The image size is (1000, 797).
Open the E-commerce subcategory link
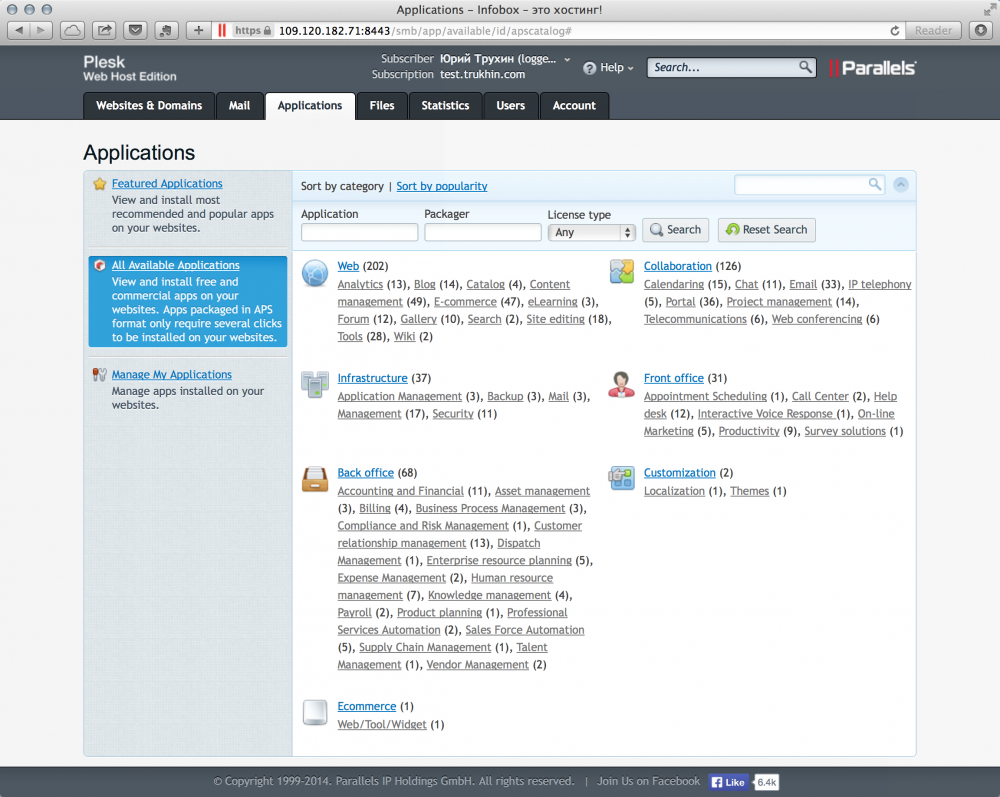coord(465,302)
